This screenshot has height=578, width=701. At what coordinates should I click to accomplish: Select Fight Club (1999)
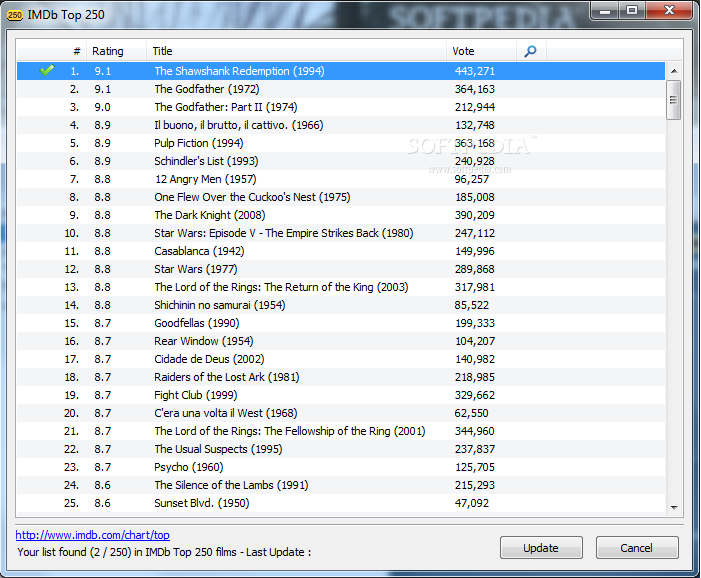pyautogui.click(x=341, y=395)
